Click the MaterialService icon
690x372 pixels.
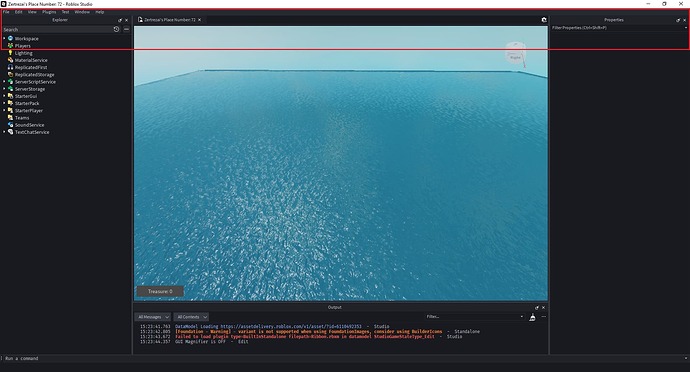(11, 60)
